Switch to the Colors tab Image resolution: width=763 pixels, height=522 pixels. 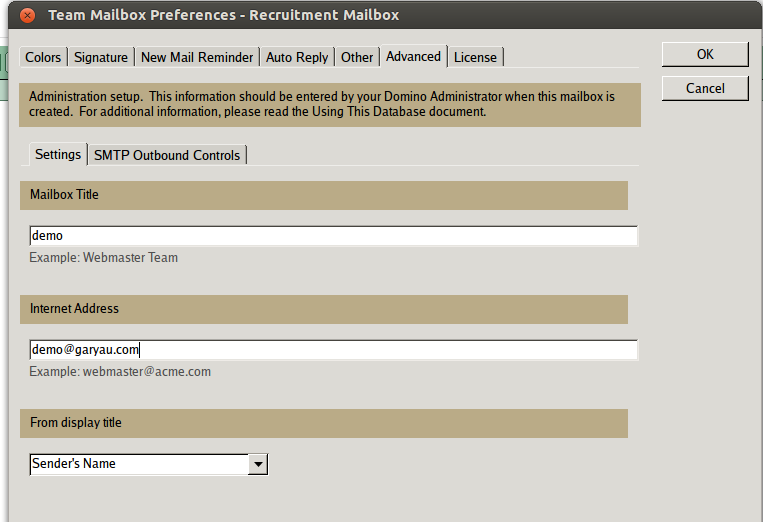(43, 57)
